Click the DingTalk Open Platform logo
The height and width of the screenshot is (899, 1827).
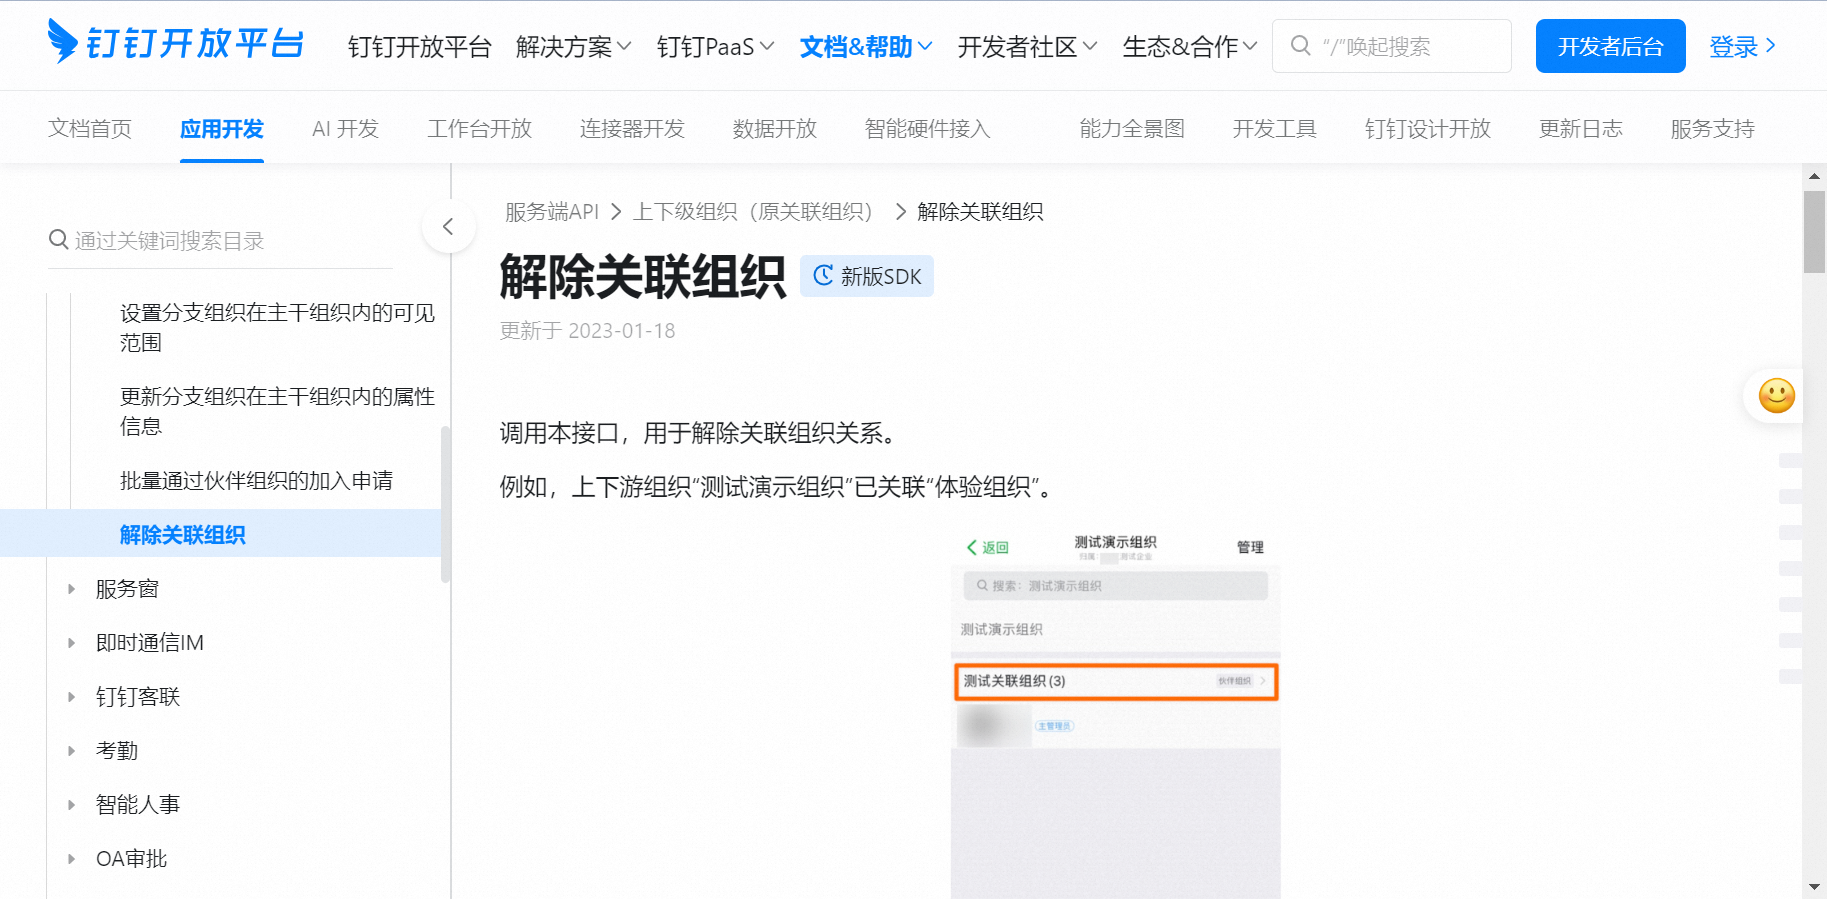[175, 43]
